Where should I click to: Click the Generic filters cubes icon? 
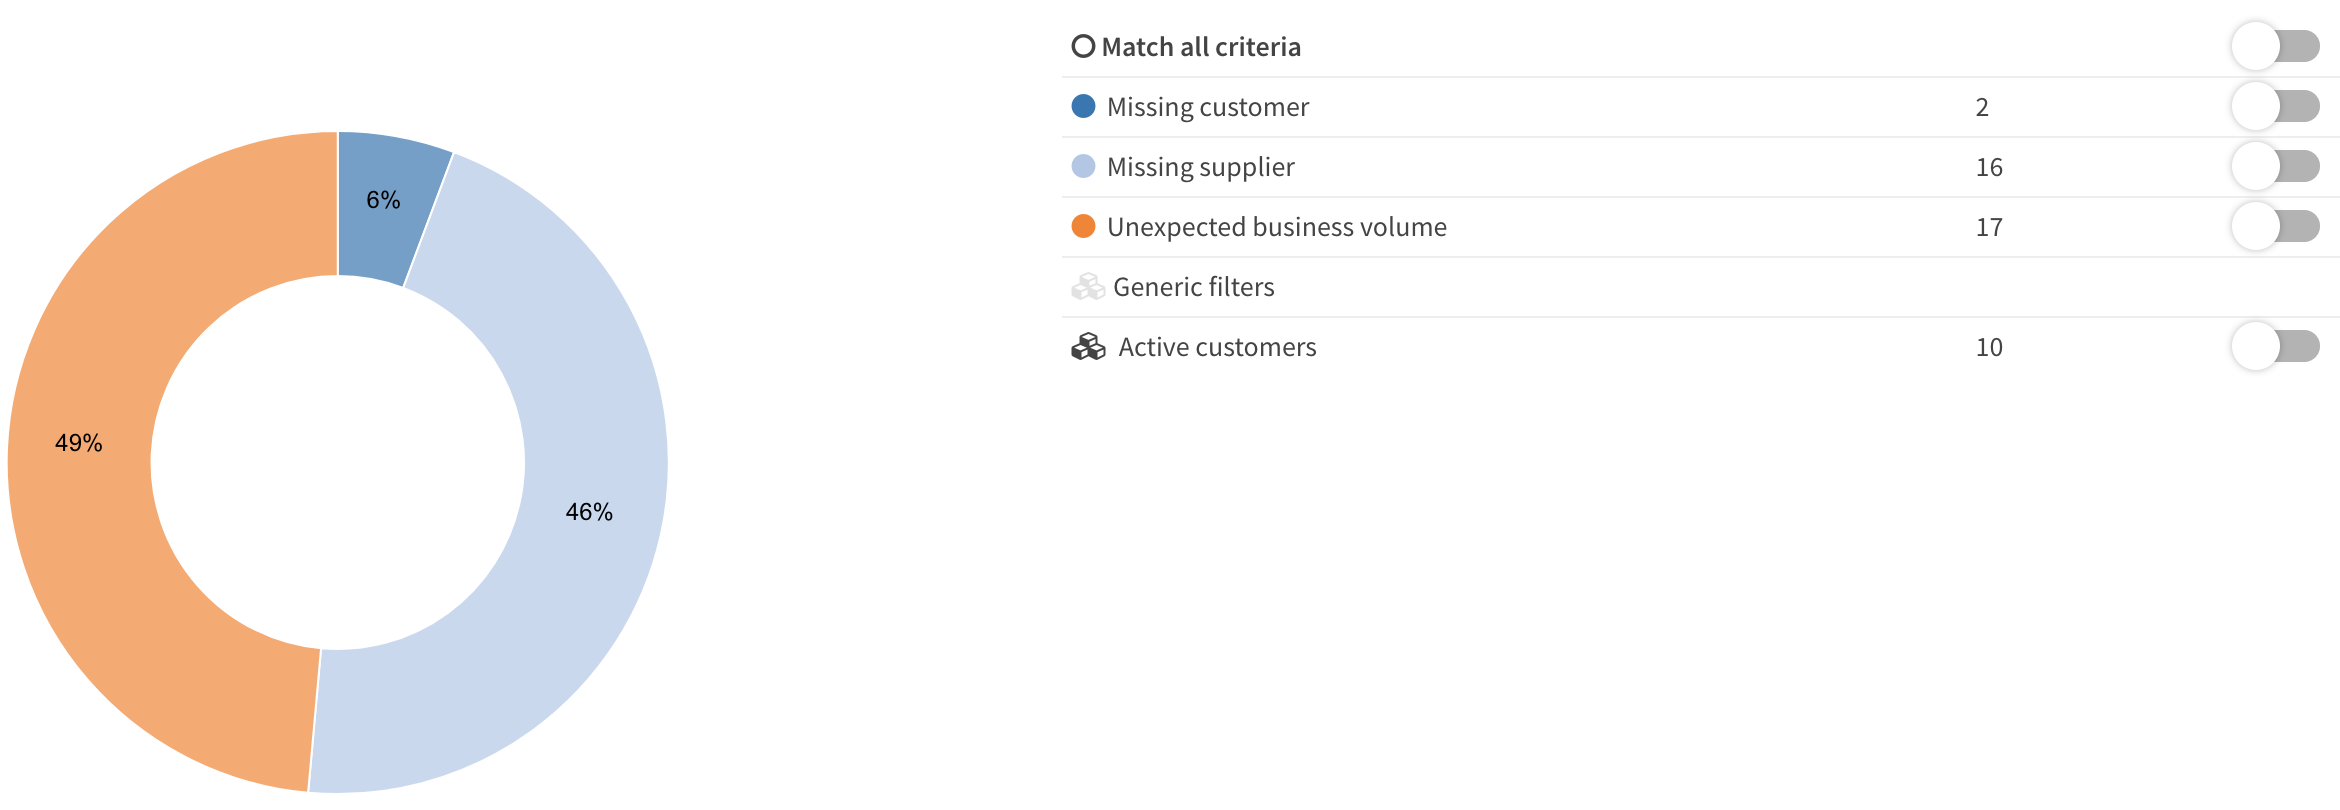pyautogui.click(x=1088, y=287)
